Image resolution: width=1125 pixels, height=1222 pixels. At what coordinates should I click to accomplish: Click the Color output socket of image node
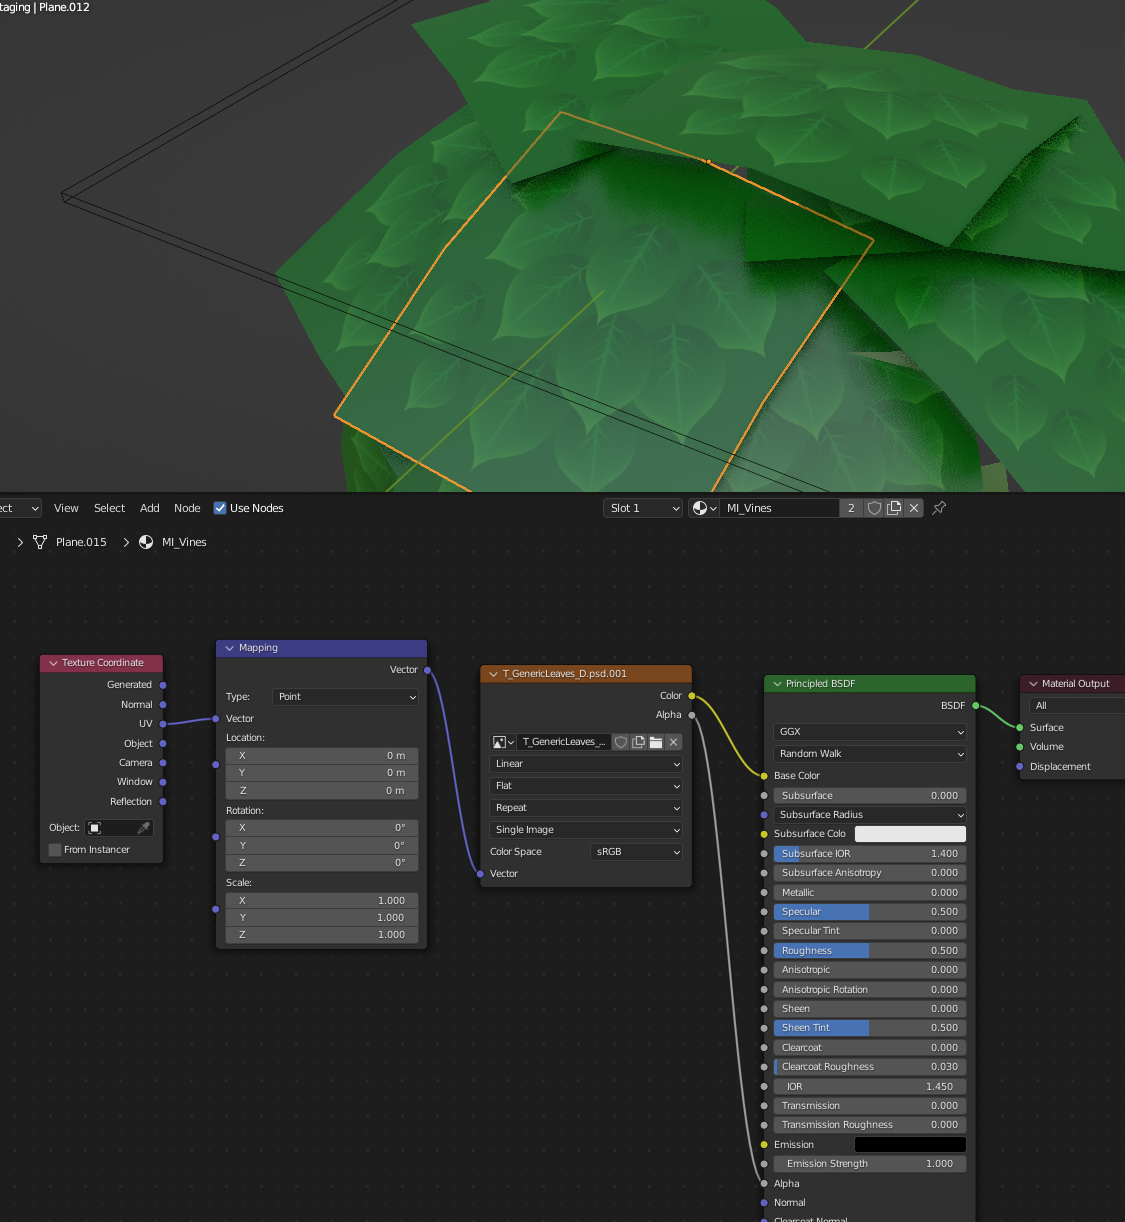point(691,696)
